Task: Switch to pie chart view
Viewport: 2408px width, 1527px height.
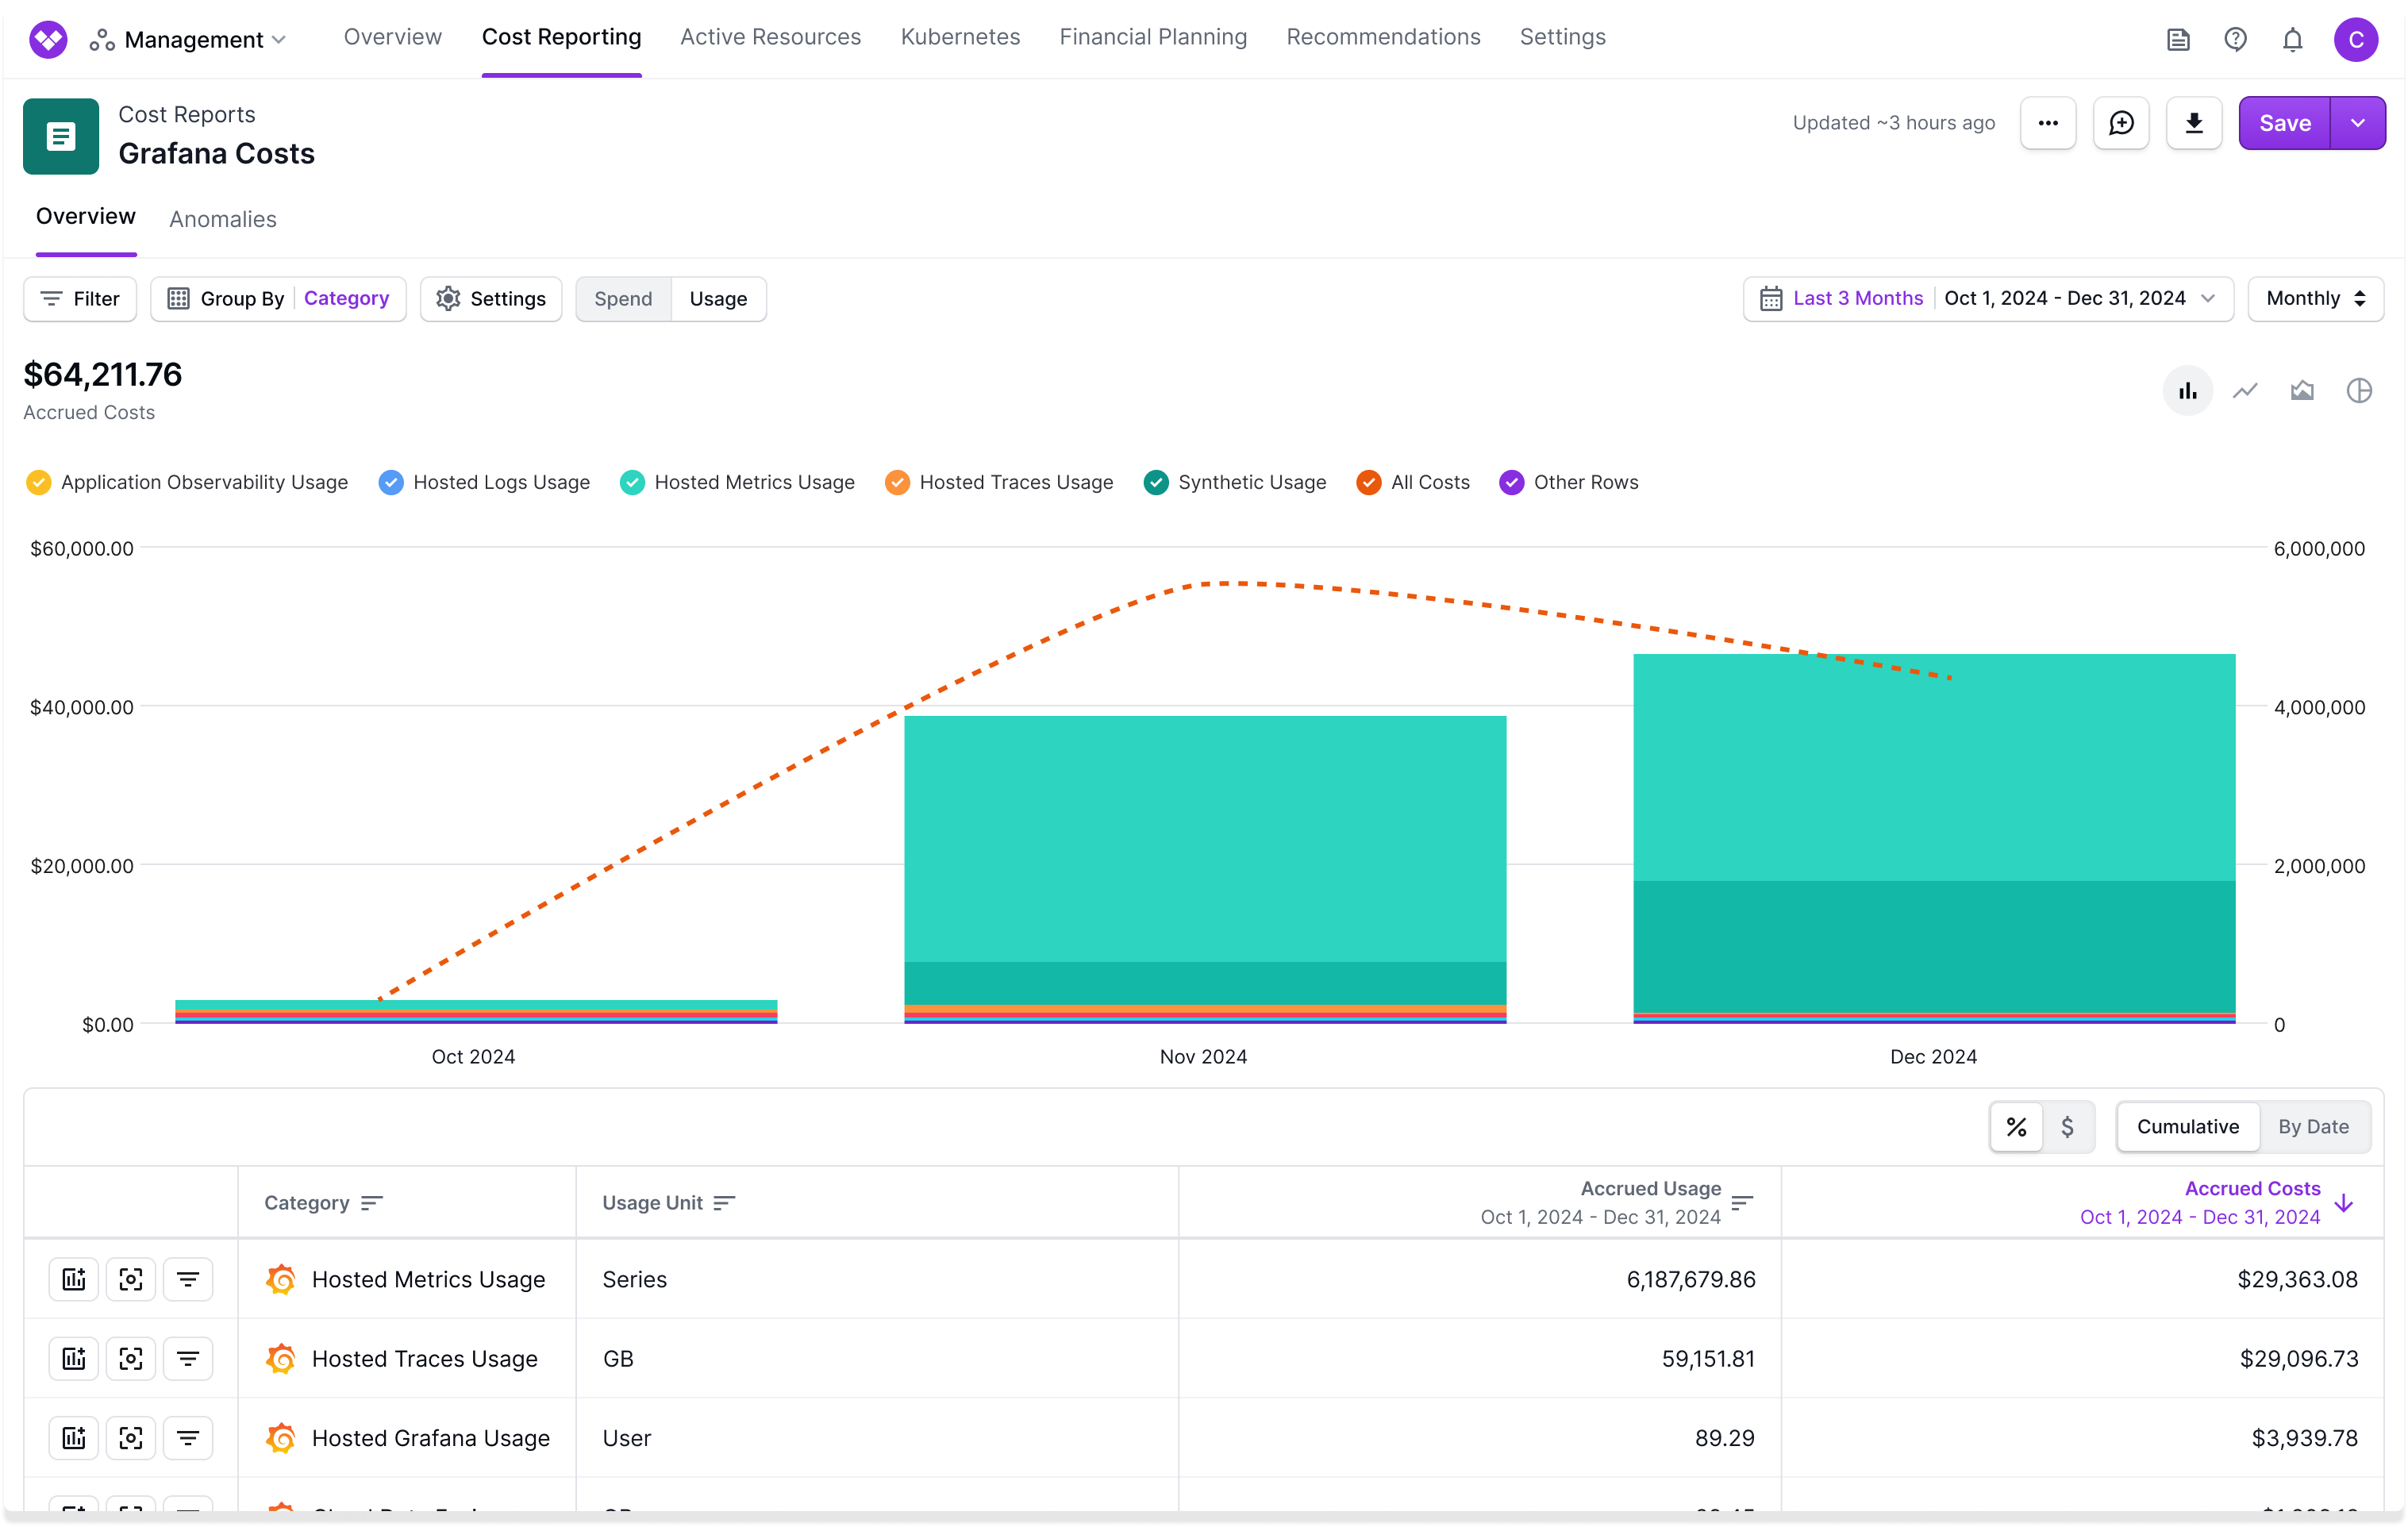Action: (2359, 391)
